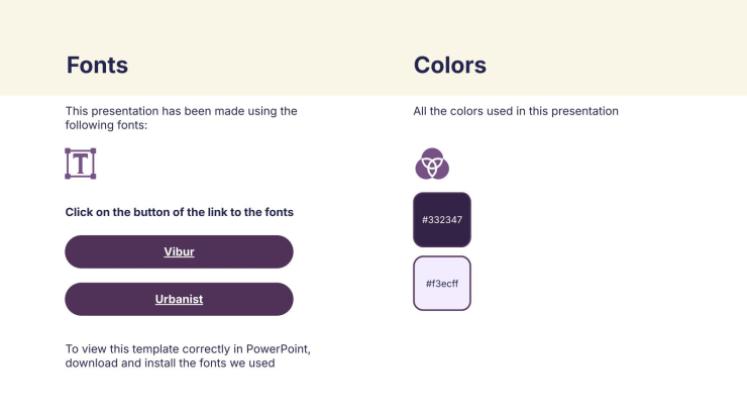Click the text box "T" icon
This screenshot has height=420, width=747.
[80, 163]
